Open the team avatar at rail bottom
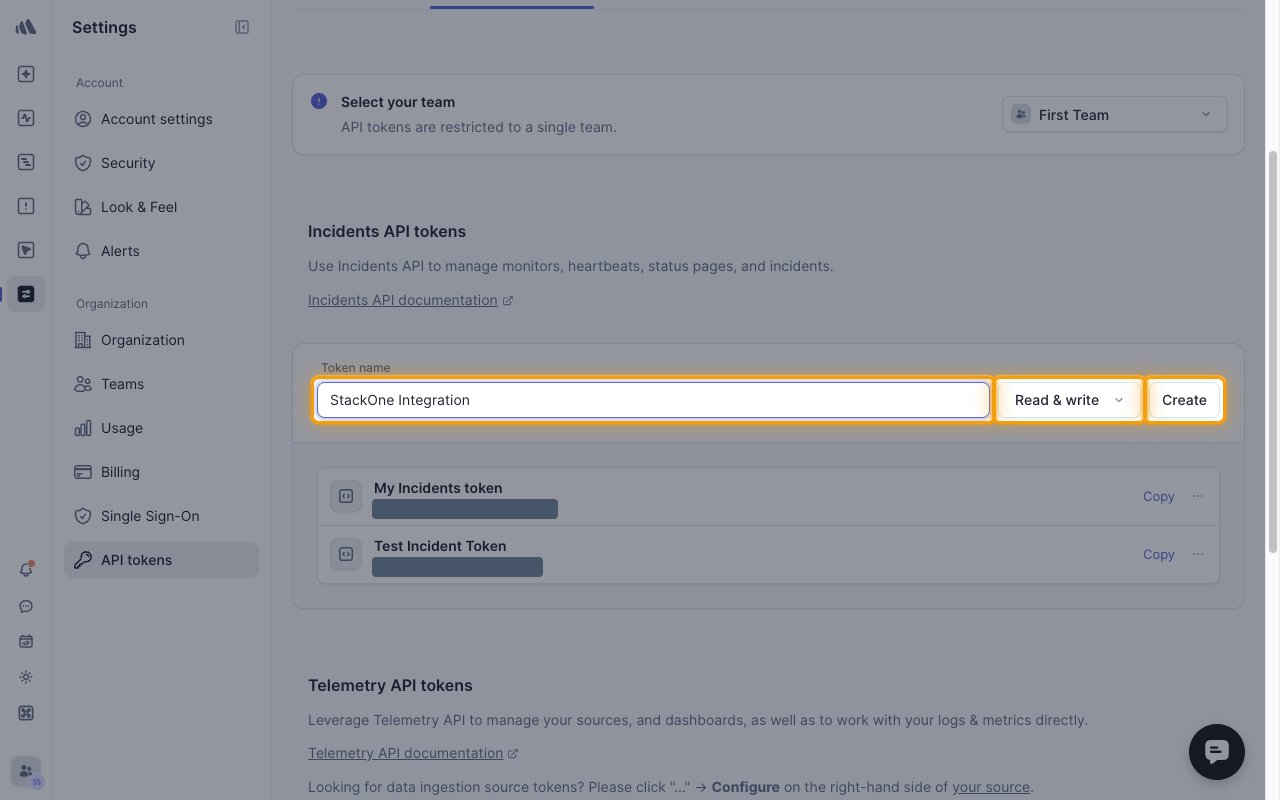Viewport: 1280px width, 800px height. [x=26, y=772]
